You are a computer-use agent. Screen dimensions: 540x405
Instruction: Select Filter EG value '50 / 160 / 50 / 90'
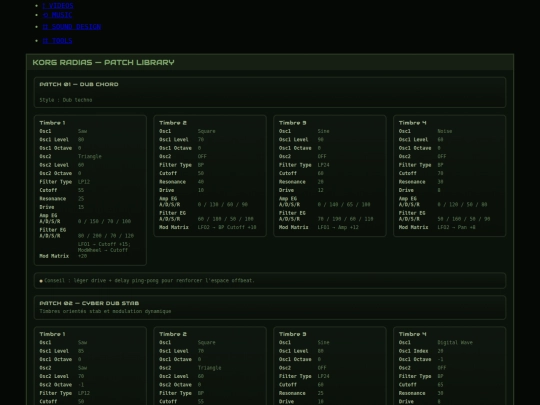click(x=464, y=219)
